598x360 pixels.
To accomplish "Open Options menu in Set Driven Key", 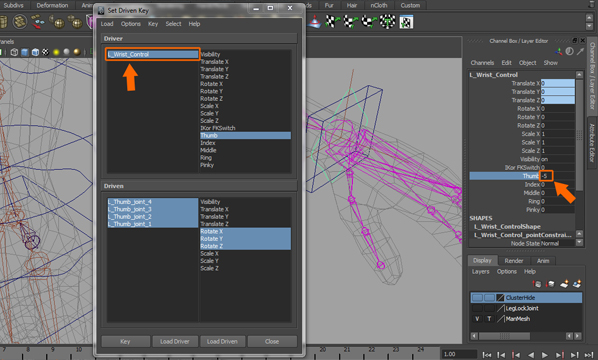I will (131, 24).
